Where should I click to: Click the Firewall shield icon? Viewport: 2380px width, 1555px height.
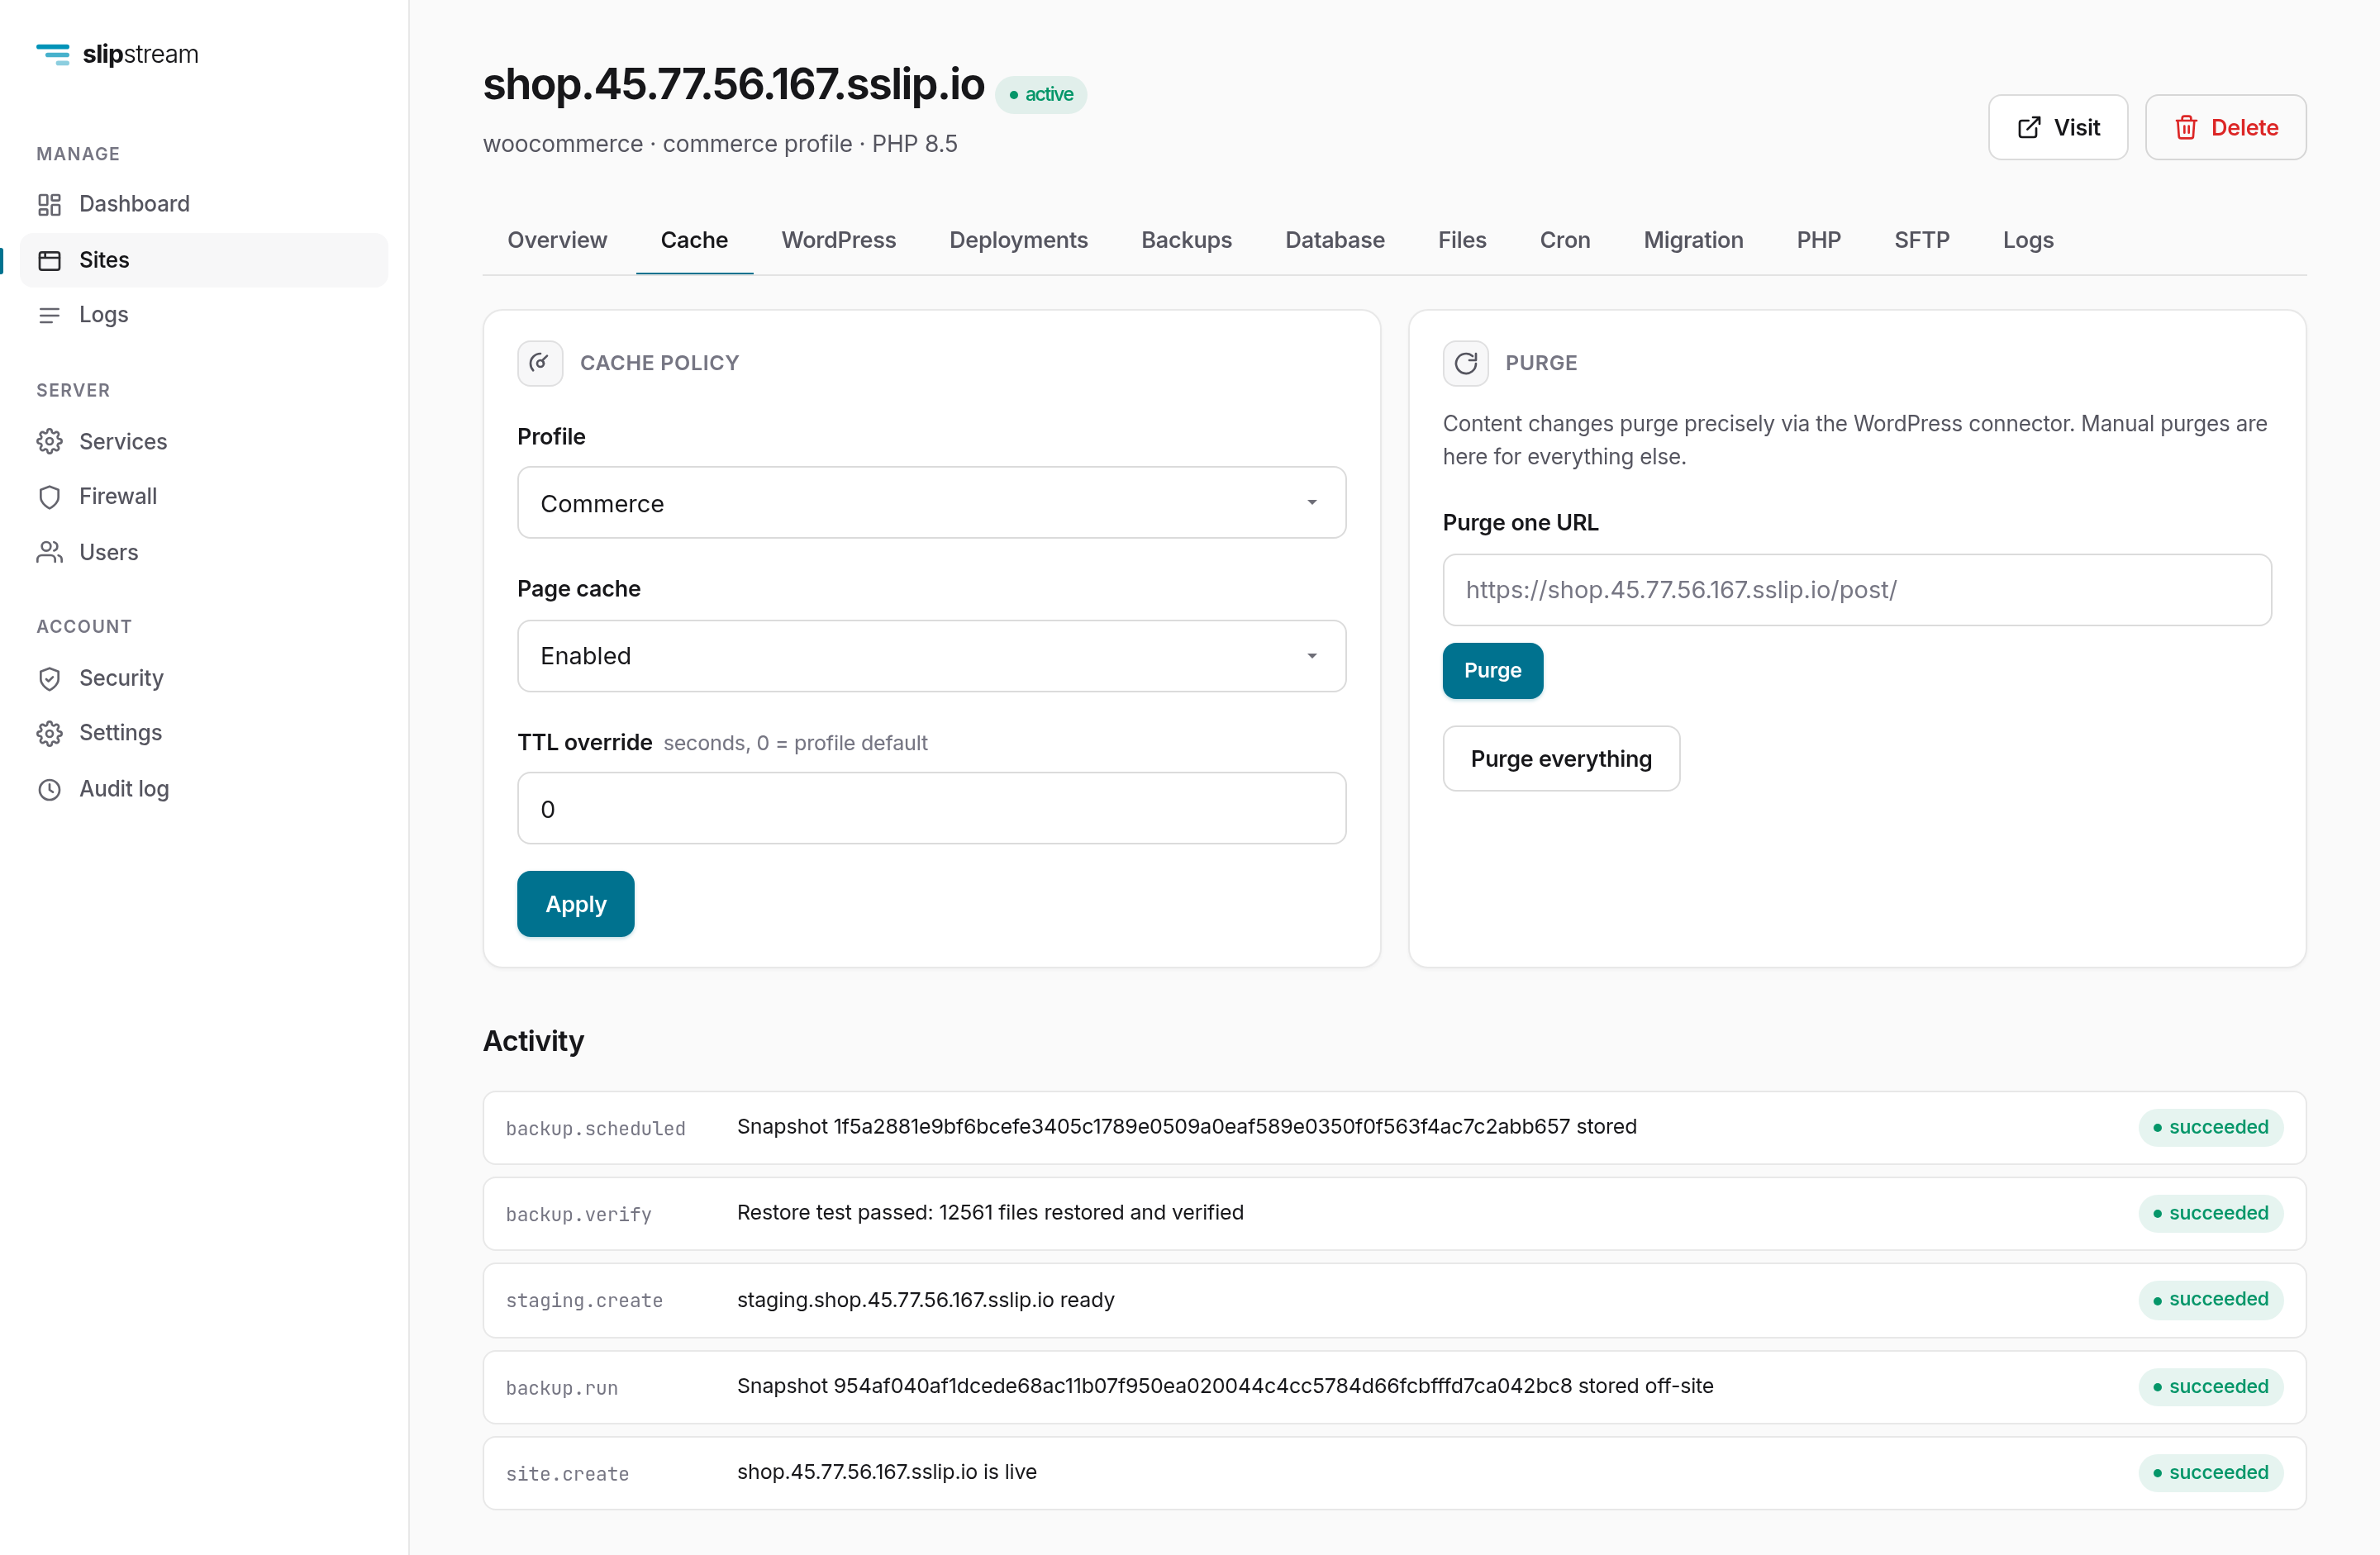pos(49,497)
